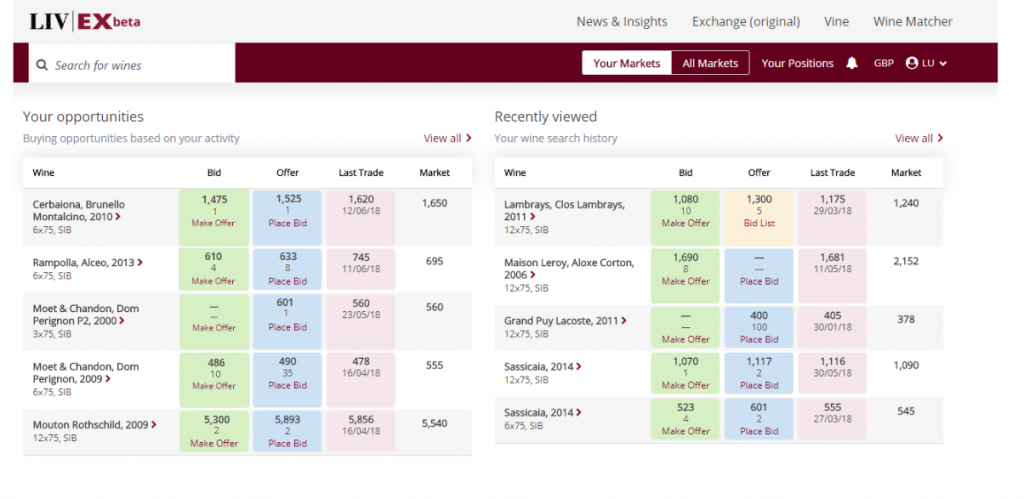This screenshot has width=1024, height=499.
Task: Make Offer on Lambrays bid 1,080
Action: (x=686, y=223)
